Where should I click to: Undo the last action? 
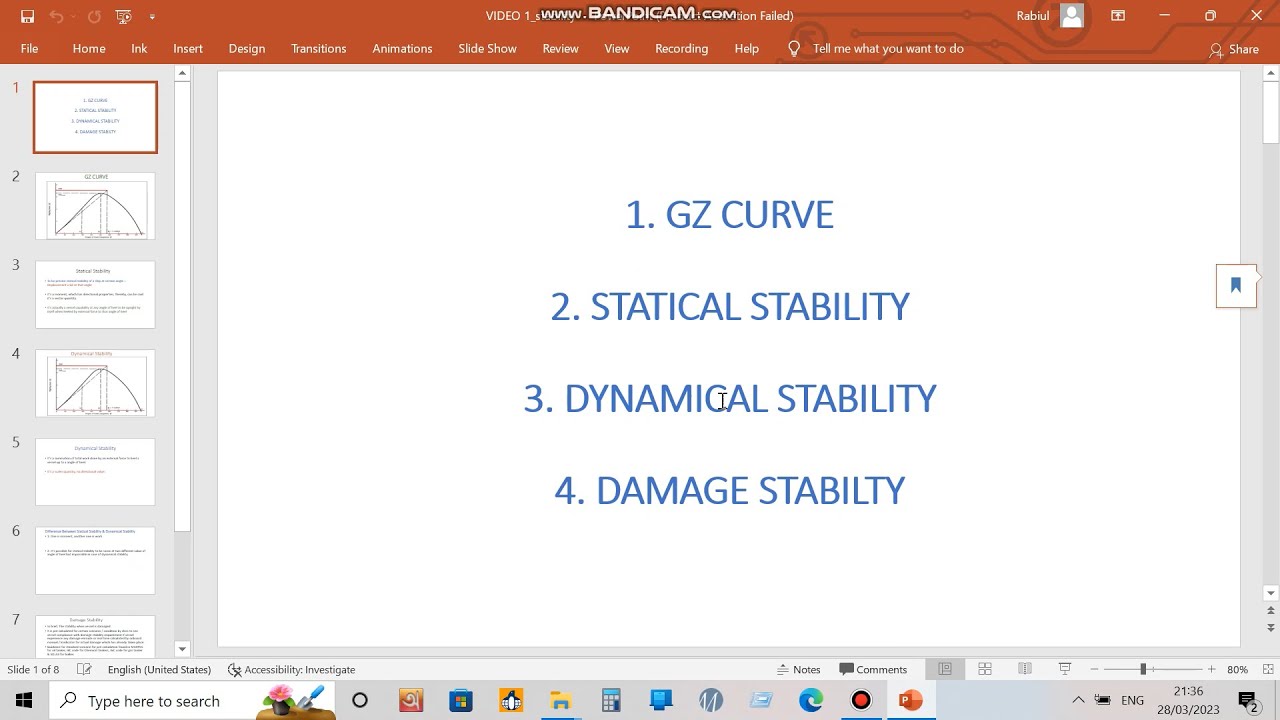click(56, 16)
